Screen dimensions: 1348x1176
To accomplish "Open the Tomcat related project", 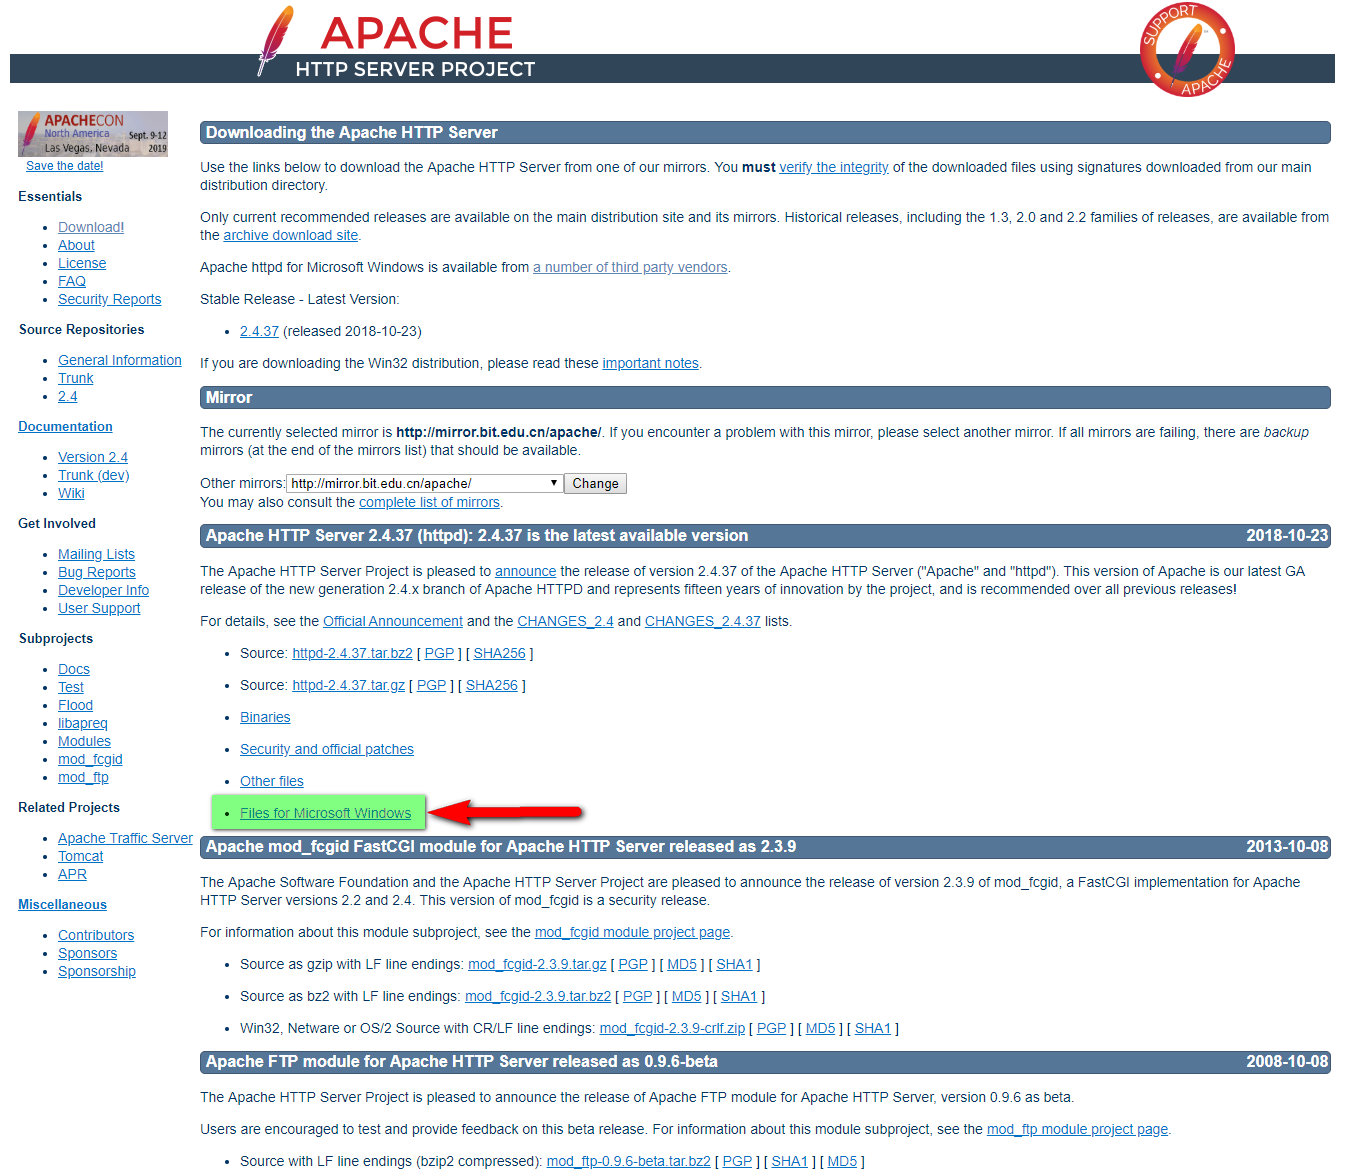I will pos(80,856).
